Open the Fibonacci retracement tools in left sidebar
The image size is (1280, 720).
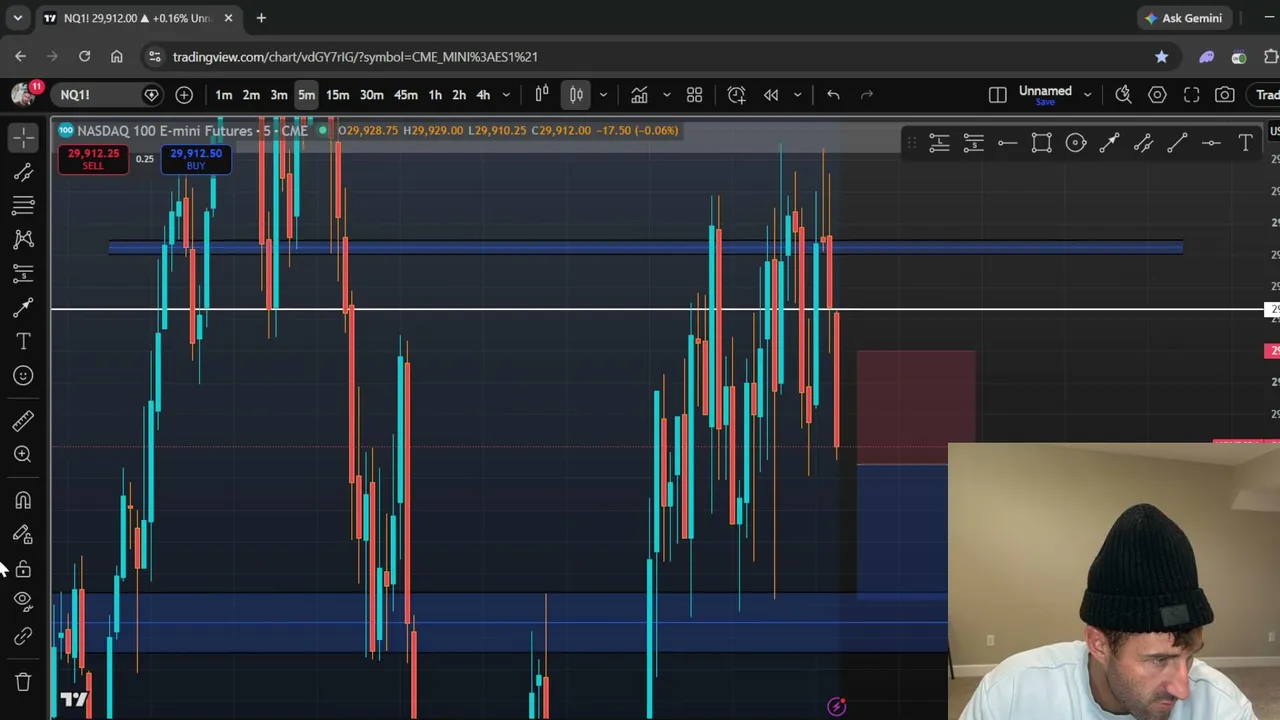[23, 205]
